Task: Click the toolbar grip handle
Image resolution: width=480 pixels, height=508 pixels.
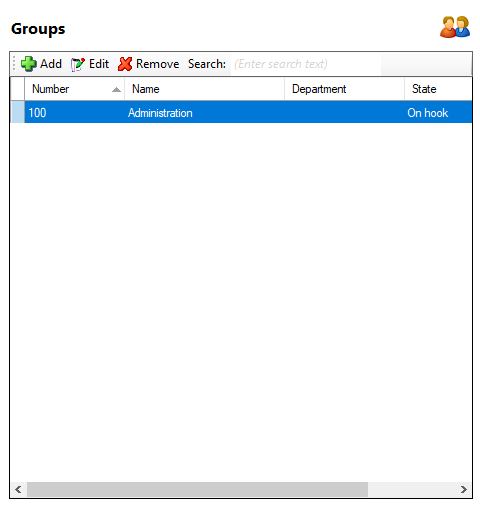Action: [x=14, y=64]
